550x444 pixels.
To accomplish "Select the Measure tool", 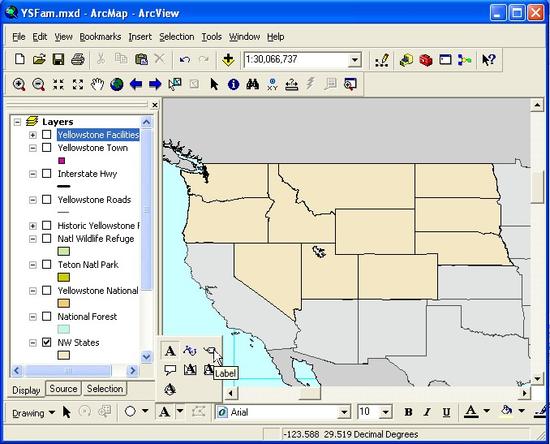I will [291, 85].
